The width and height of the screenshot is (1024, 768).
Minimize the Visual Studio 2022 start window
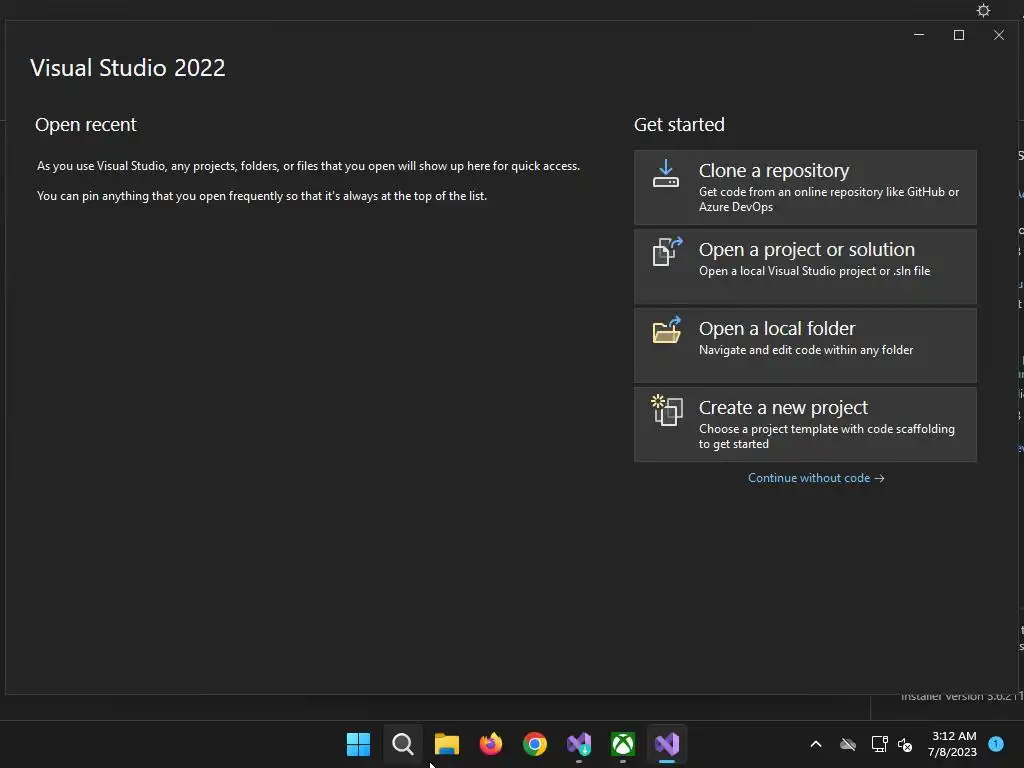point(919,35)
